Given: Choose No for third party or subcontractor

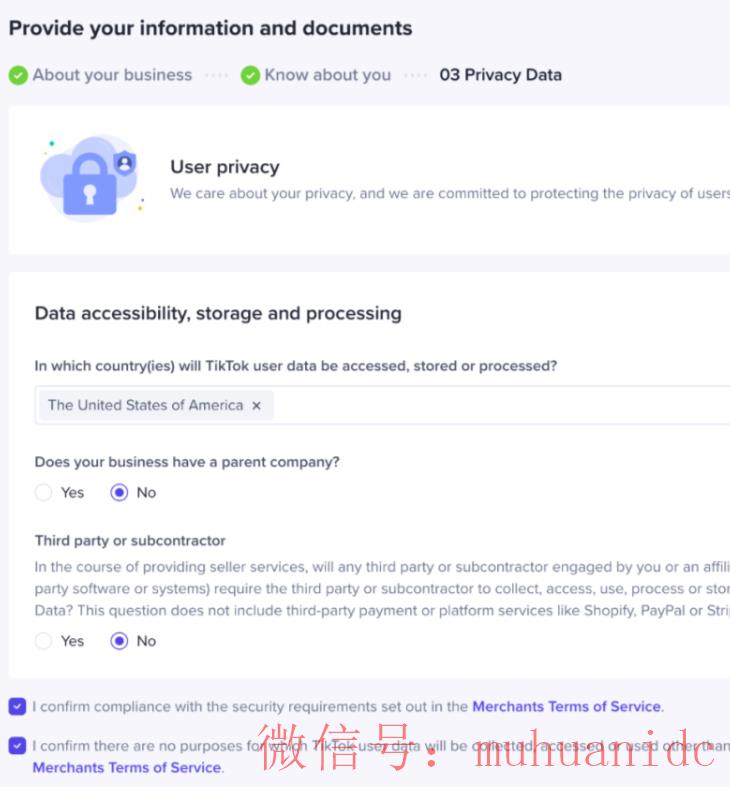Looking at the screenshot, I should click(x=120, y=641).
